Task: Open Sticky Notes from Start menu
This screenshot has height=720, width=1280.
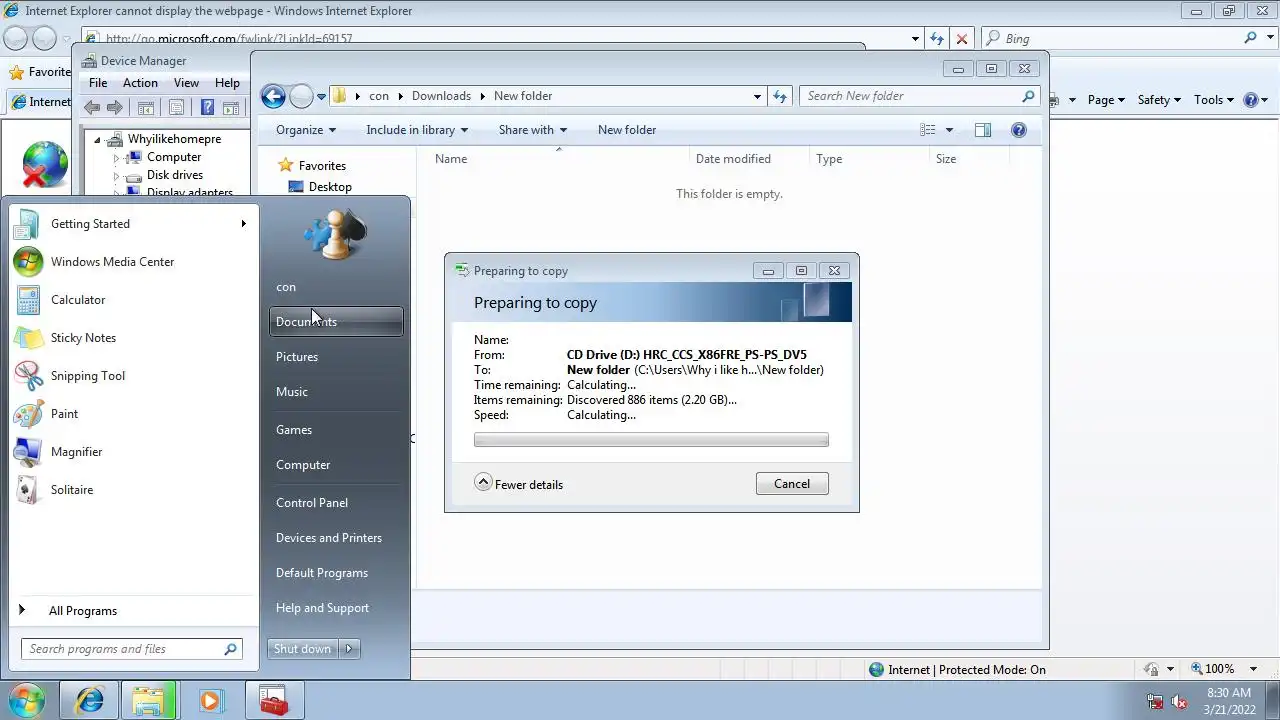Action: tap(132, 338)
